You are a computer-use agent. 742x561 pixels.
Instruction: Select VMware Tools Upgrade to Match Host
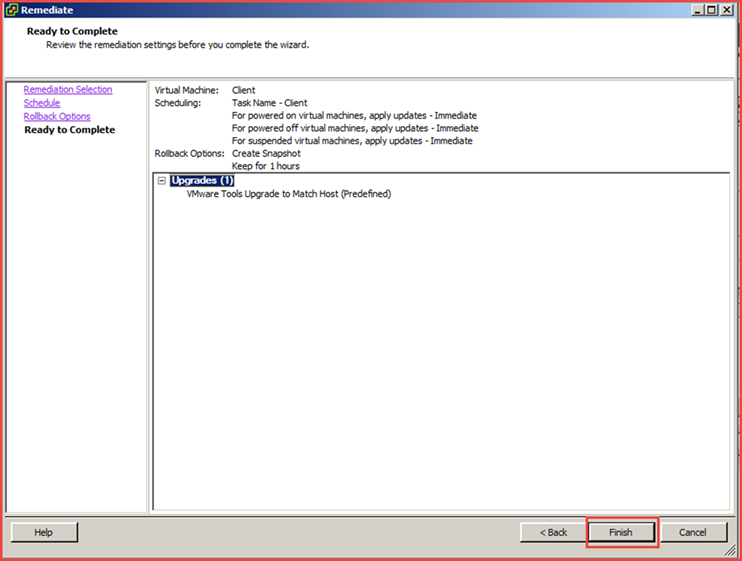click(289, 194)
